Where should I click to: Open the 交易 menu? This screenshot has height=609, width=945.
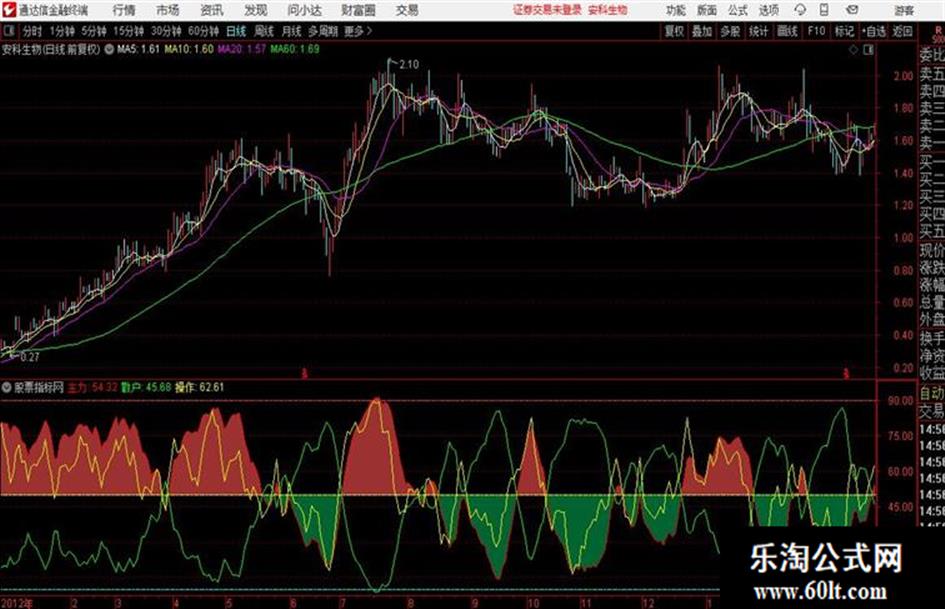coord(407,10)
